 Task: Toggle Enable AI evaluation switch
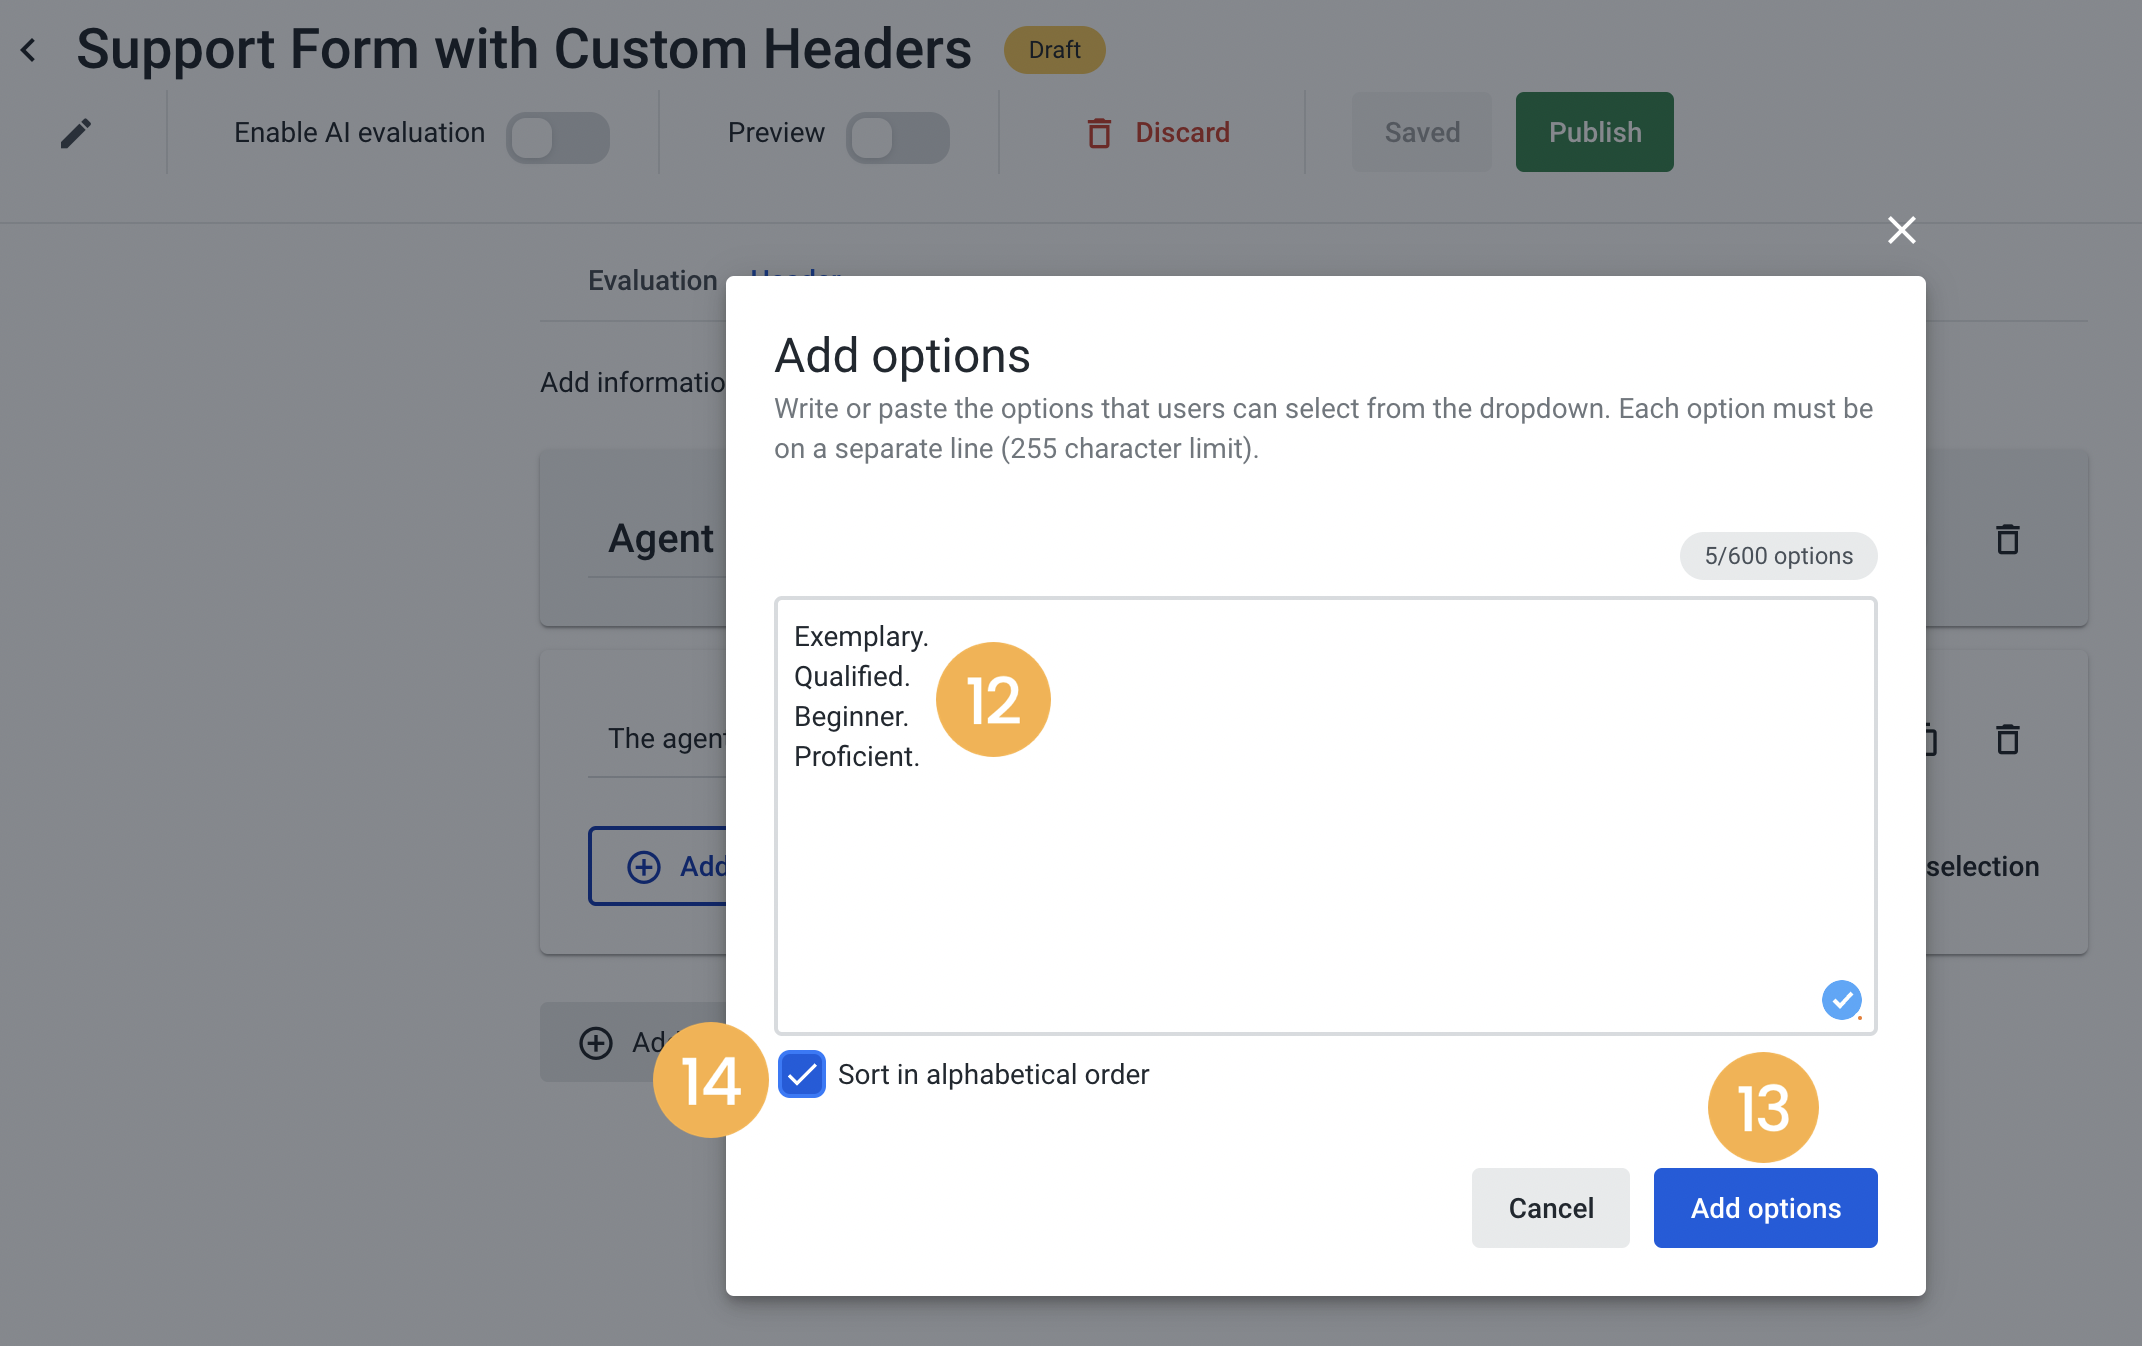click(557, 137)
